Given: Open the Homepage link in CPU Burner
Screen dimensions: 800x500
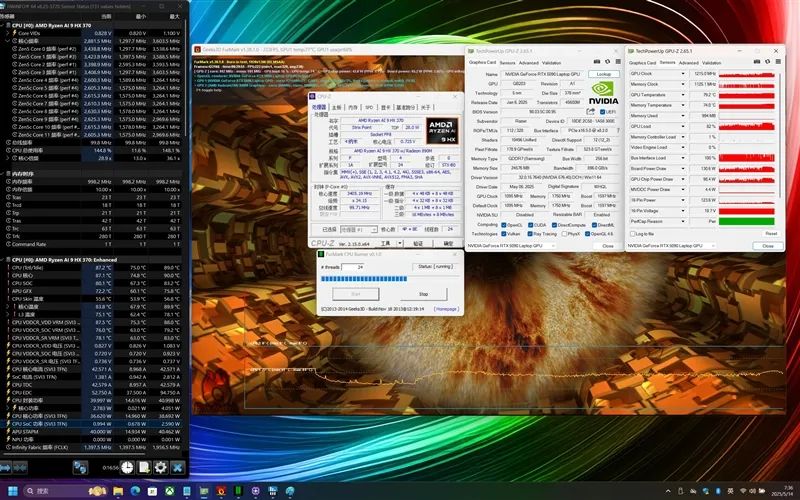Looking at the screenshot, I should (x=446, y=309).
